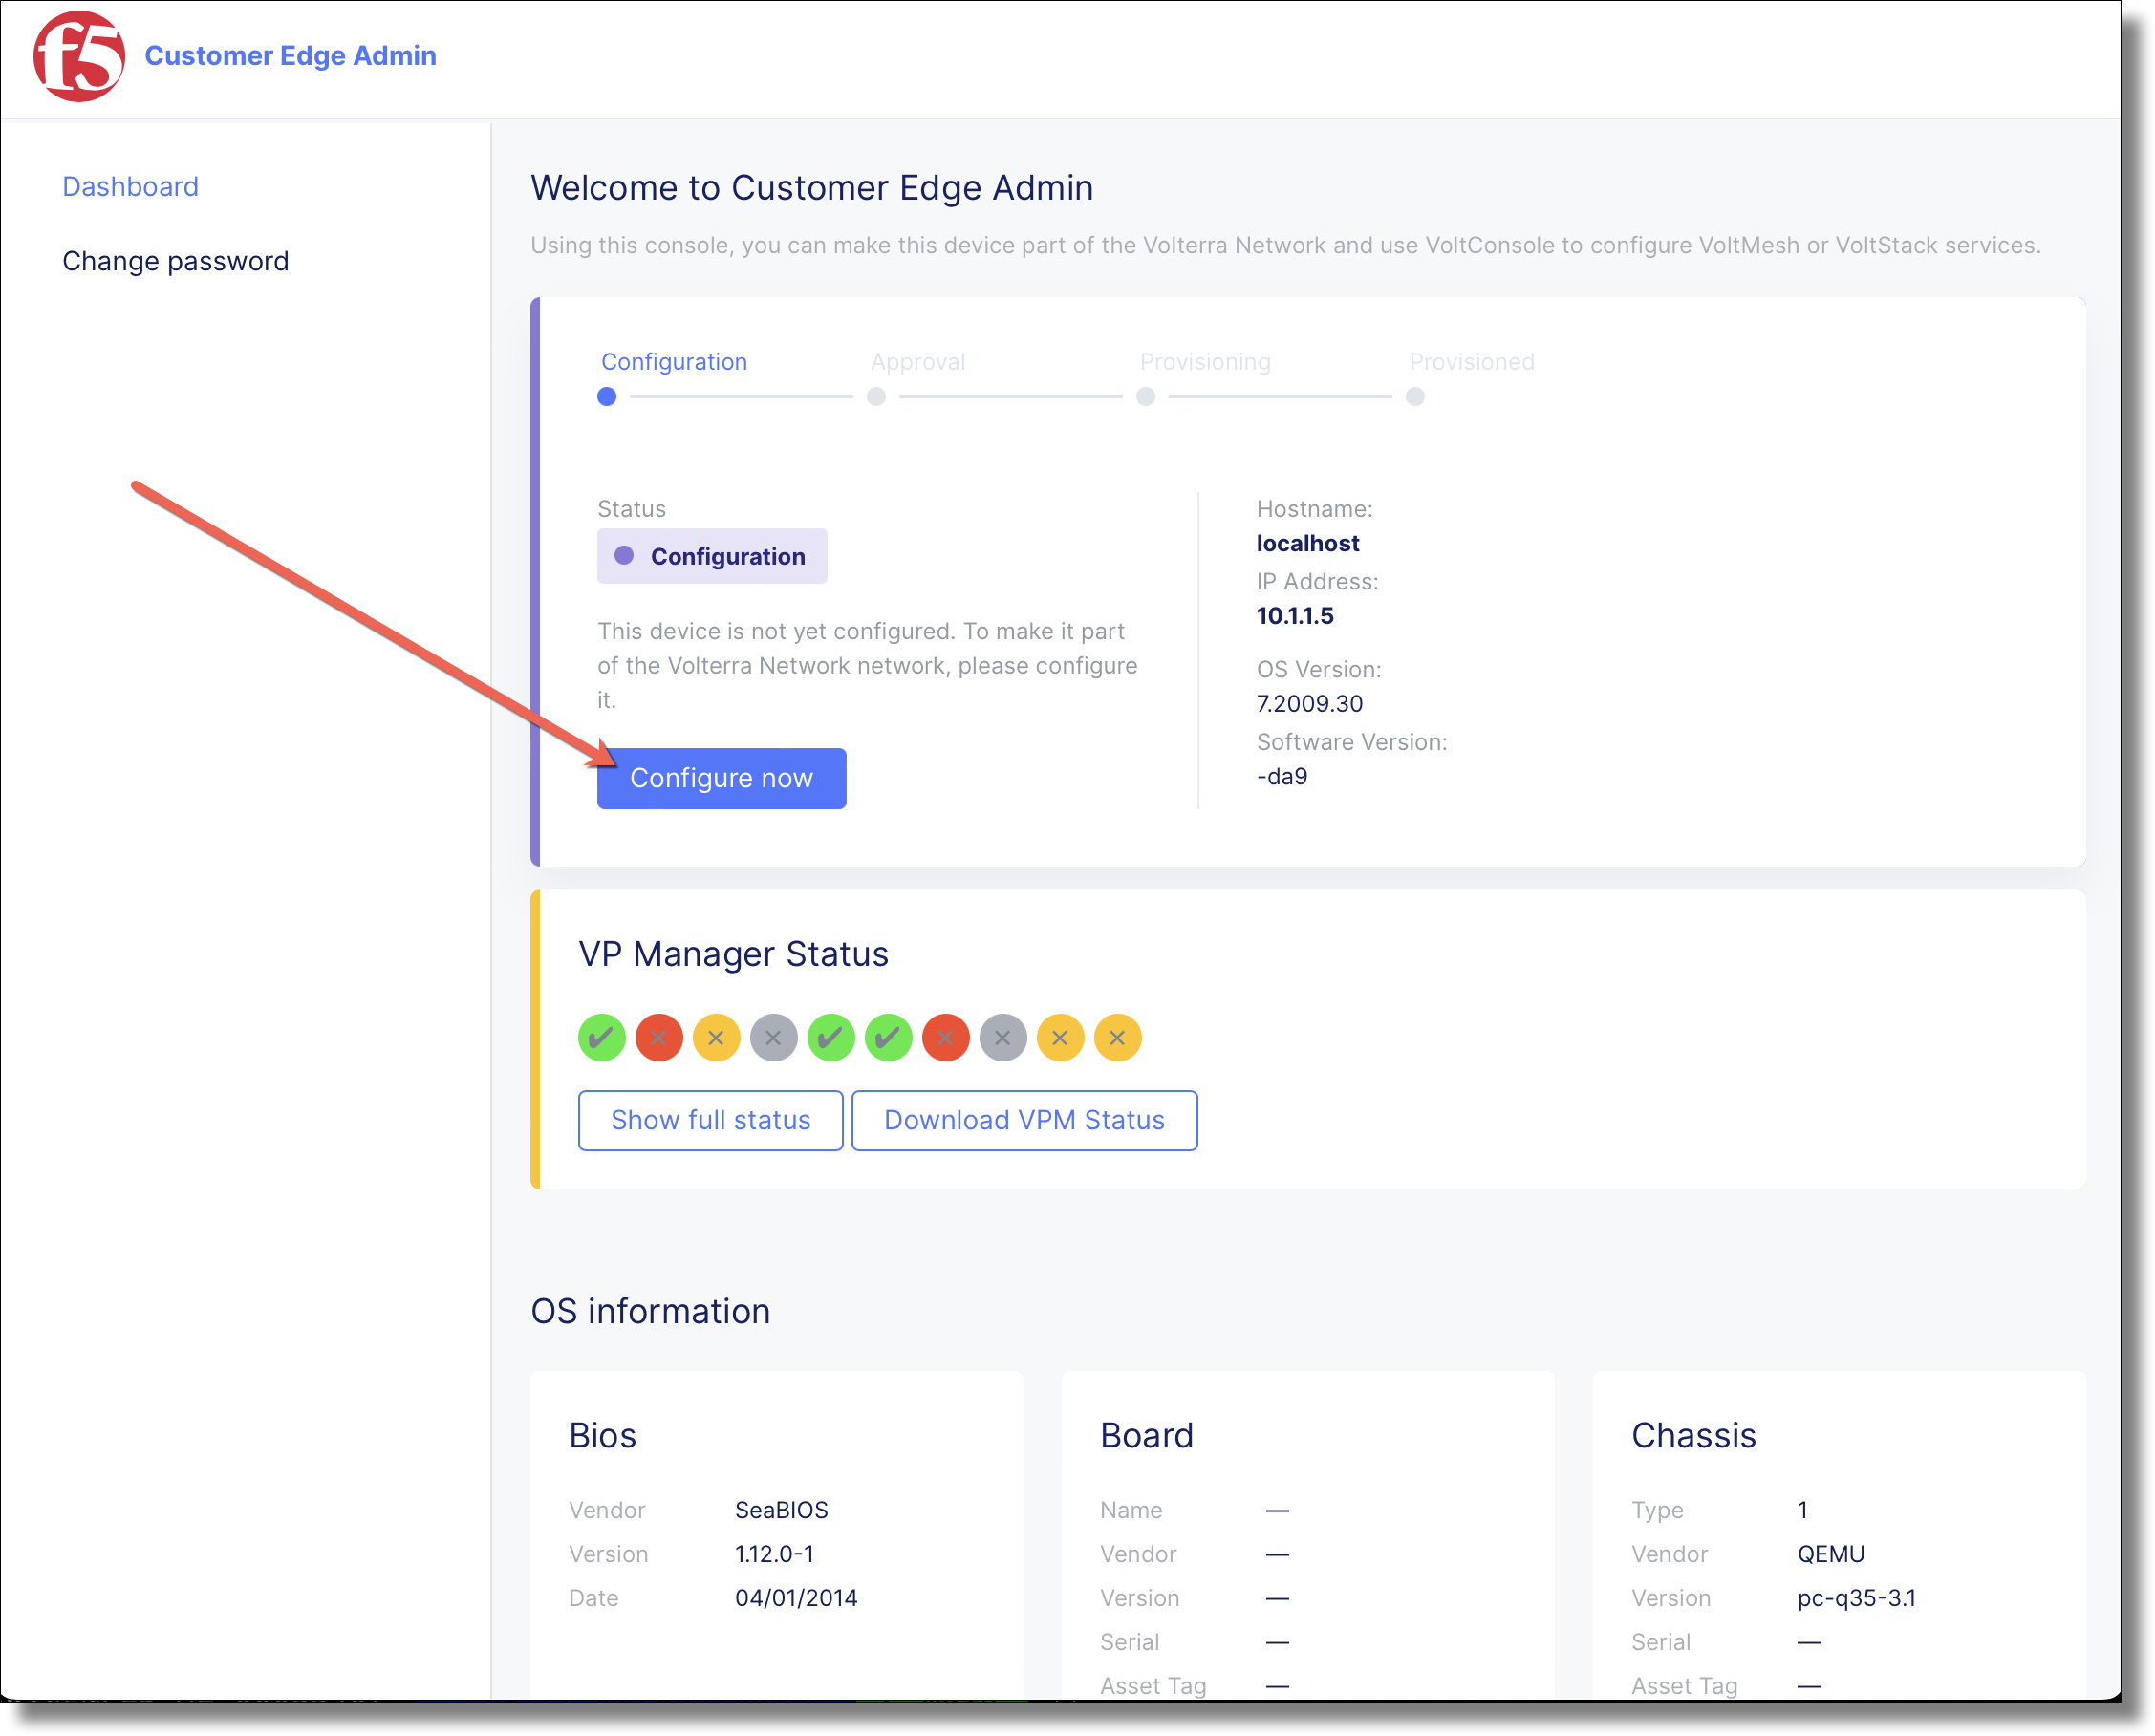Click the Status label above badge
Screen dimensions: 2155x1736
[631, 509]
